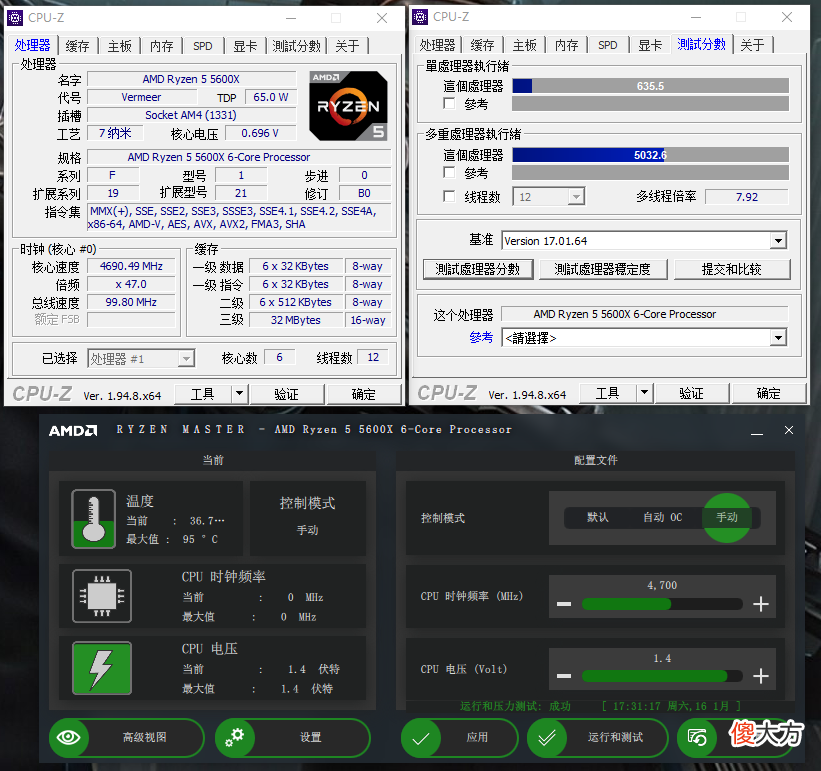Decrease CPU clock frequency with minus button

pyautogui.click(x=564, y=604)
